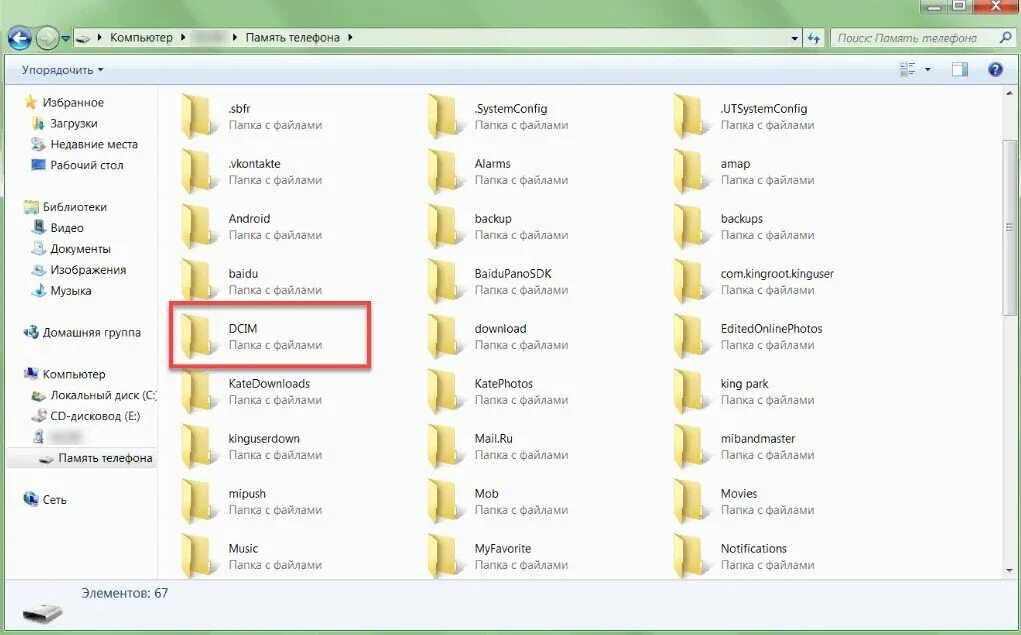Select Память телефона in navigation tree
Viewport: 1021px width, 635px height.
pos(105,458)
